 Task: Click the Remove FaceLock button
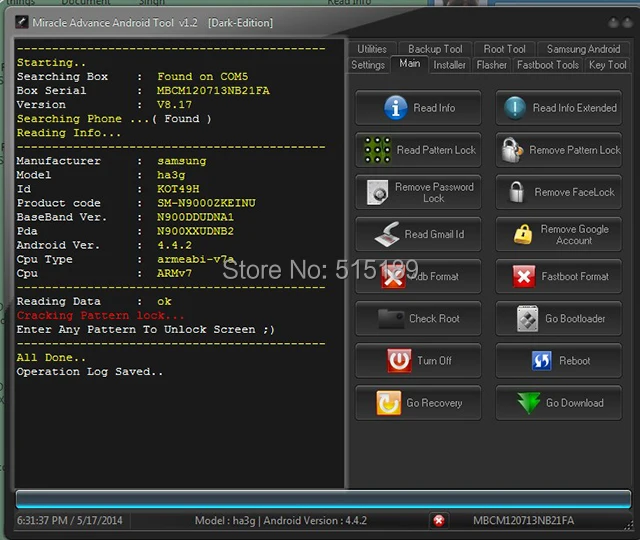(559, 192)
